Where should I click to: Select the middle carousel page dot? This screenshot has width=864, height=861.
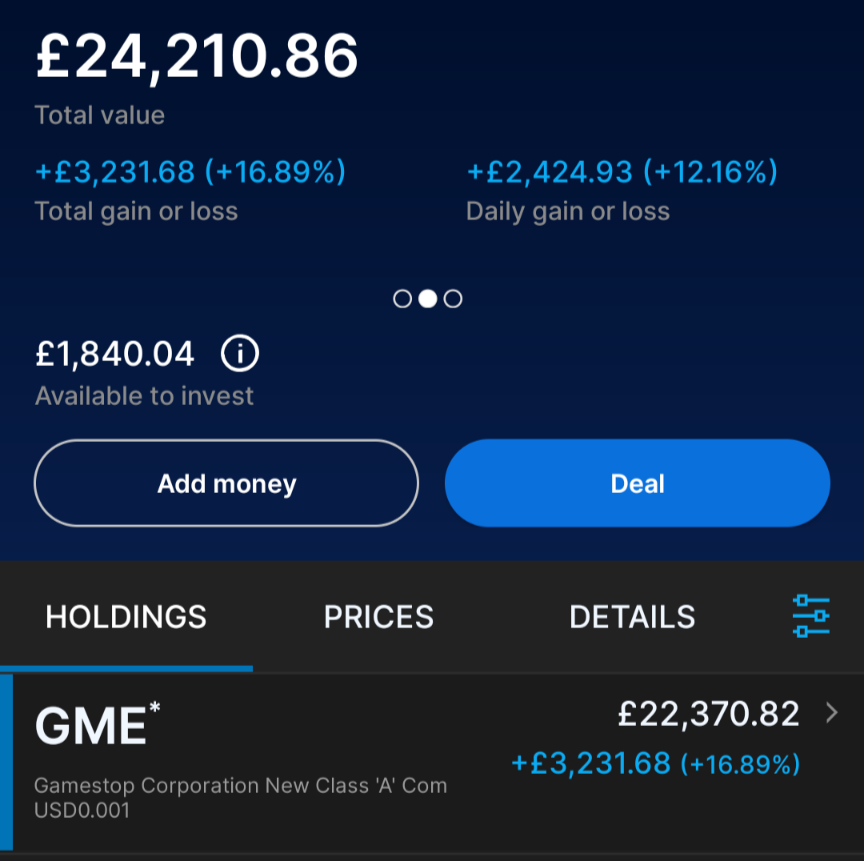point(428,299)
